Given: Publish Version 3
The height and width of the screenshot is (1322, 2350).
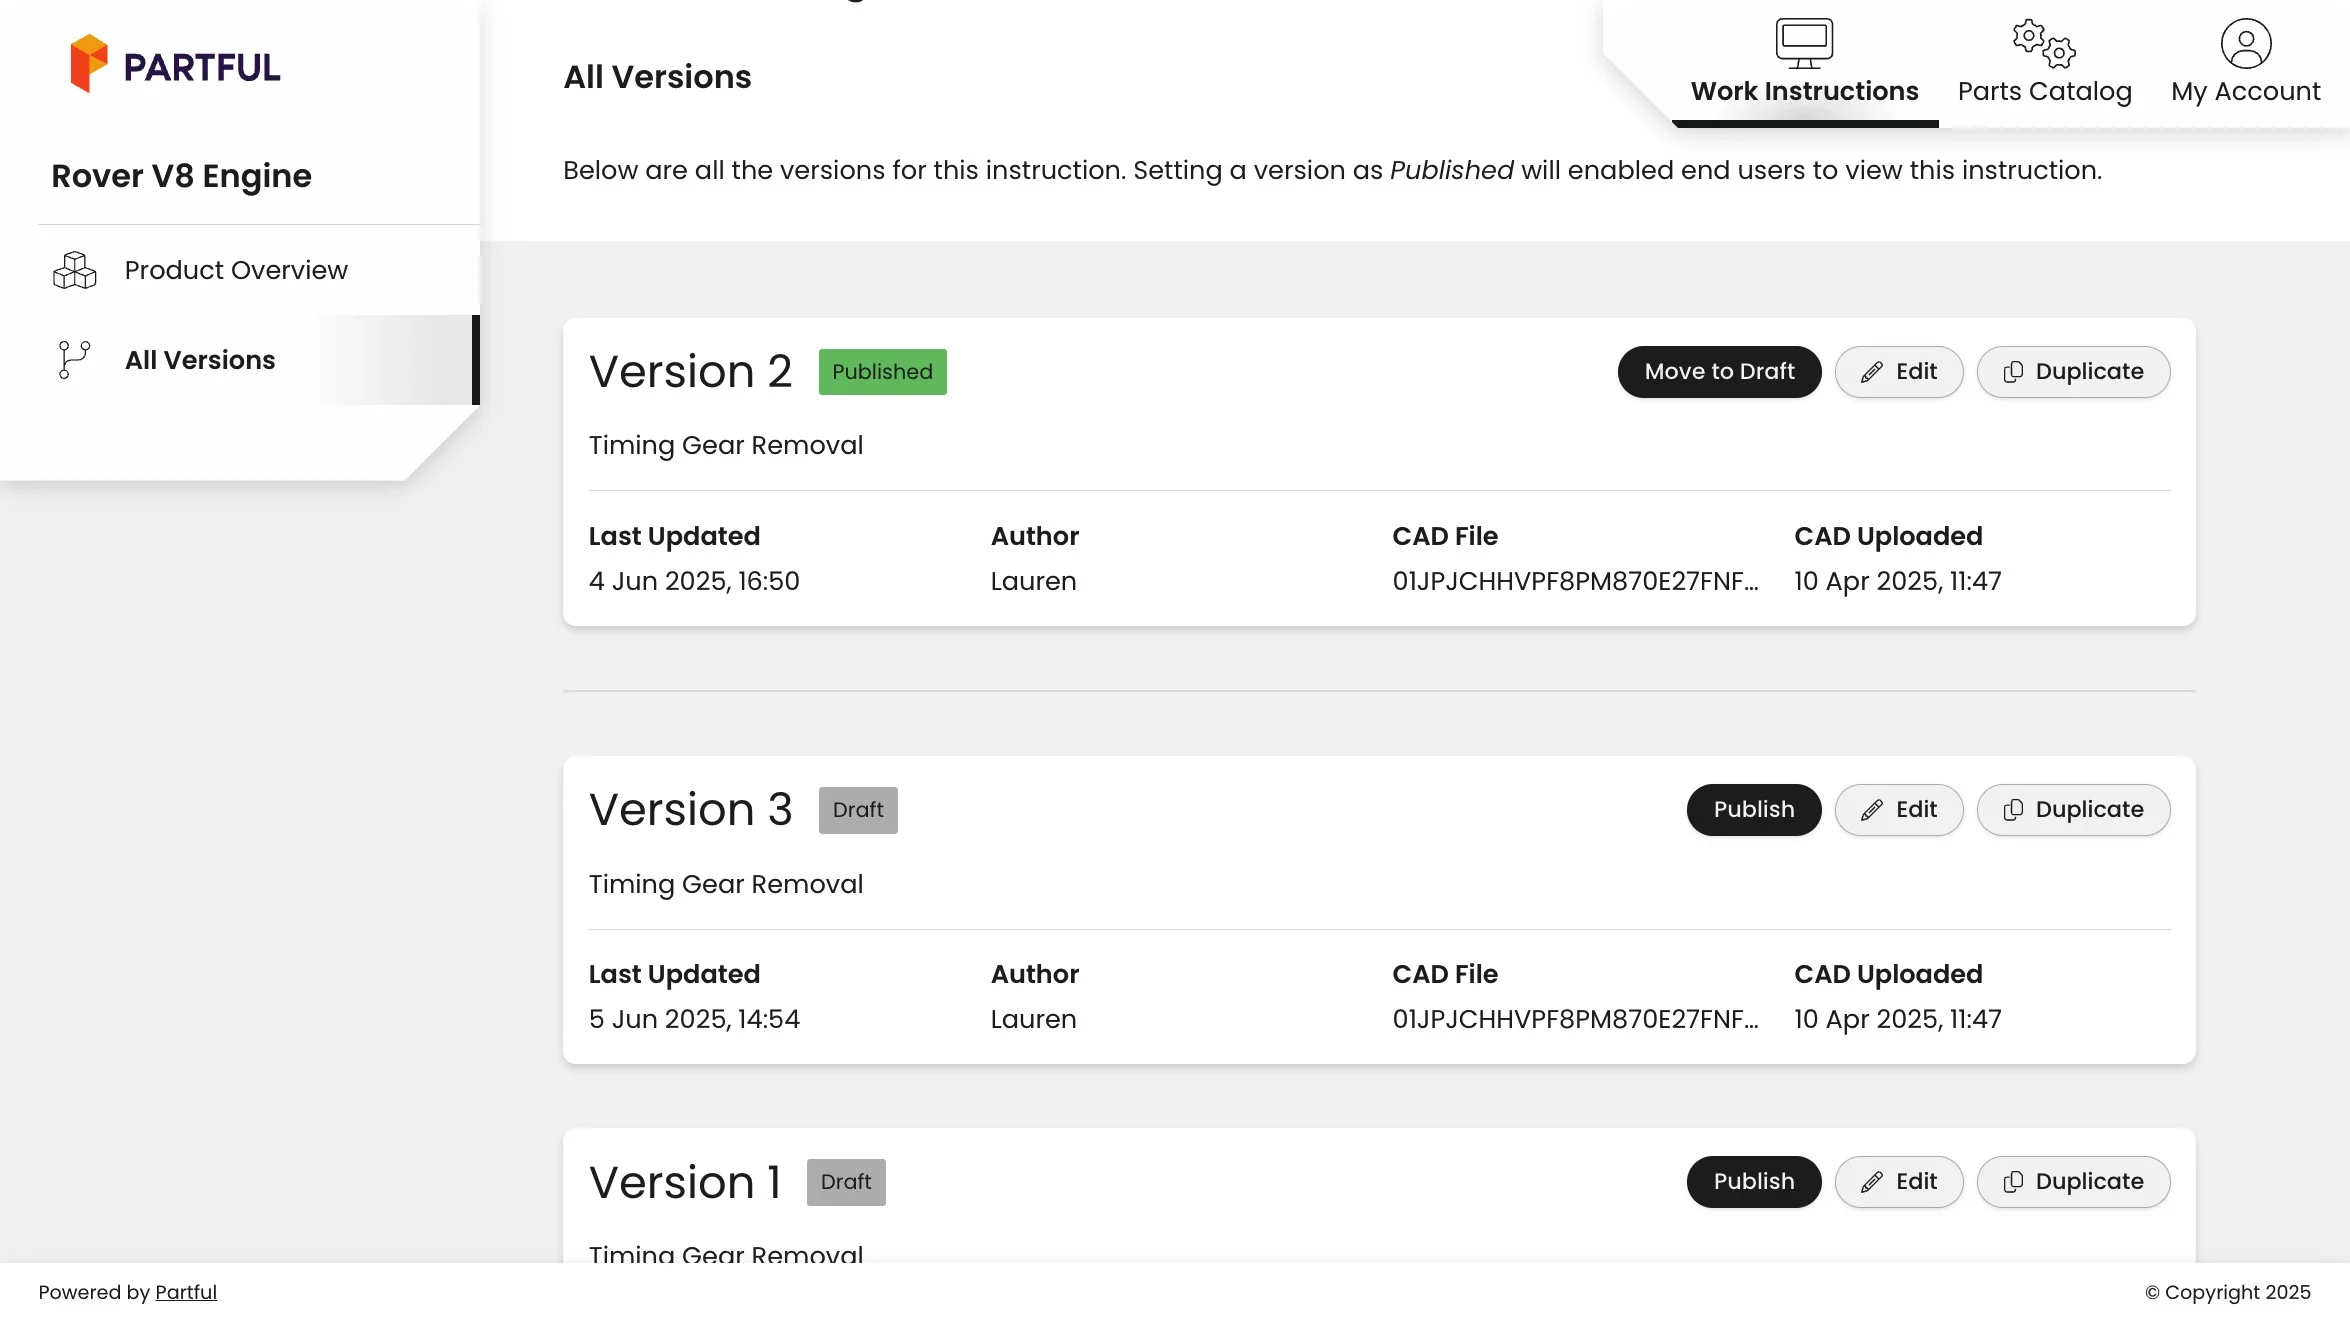Looking at the screenshot, I should click(1753, 810).
